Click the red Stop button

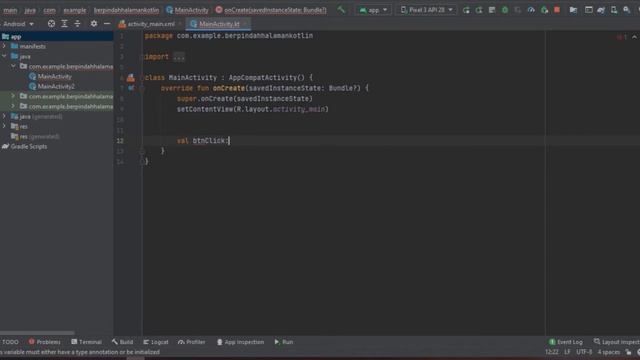[557, 10]
